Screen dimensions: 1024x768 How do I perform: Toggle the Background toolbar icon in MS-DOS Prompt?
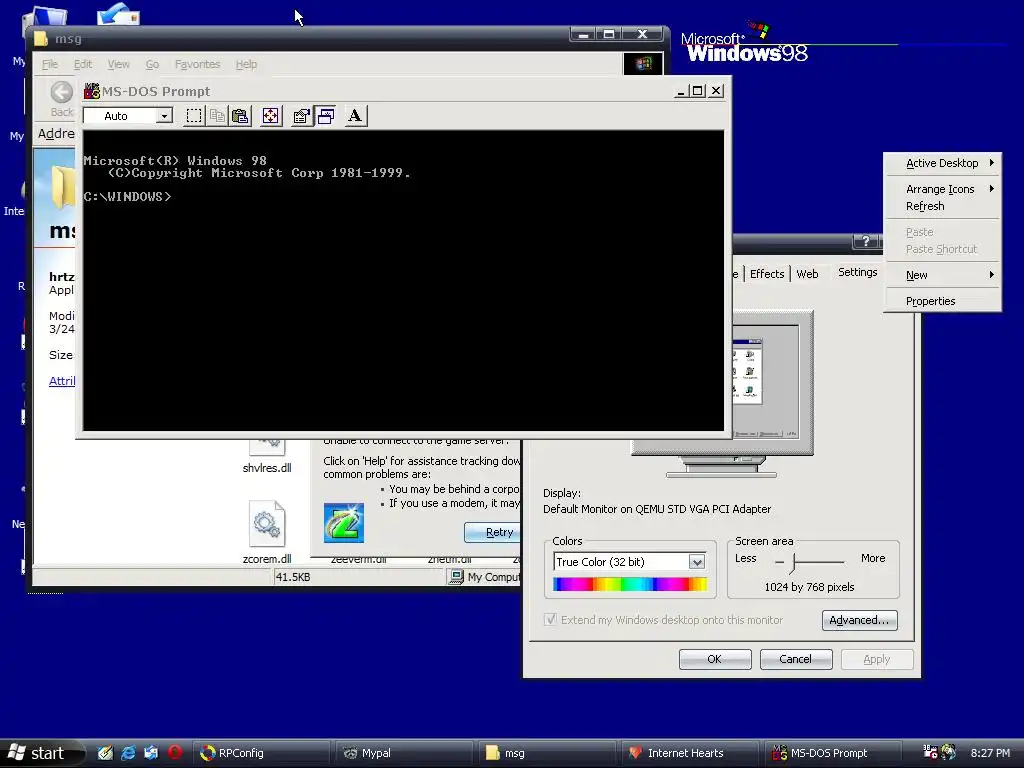(x=325, y=116)
